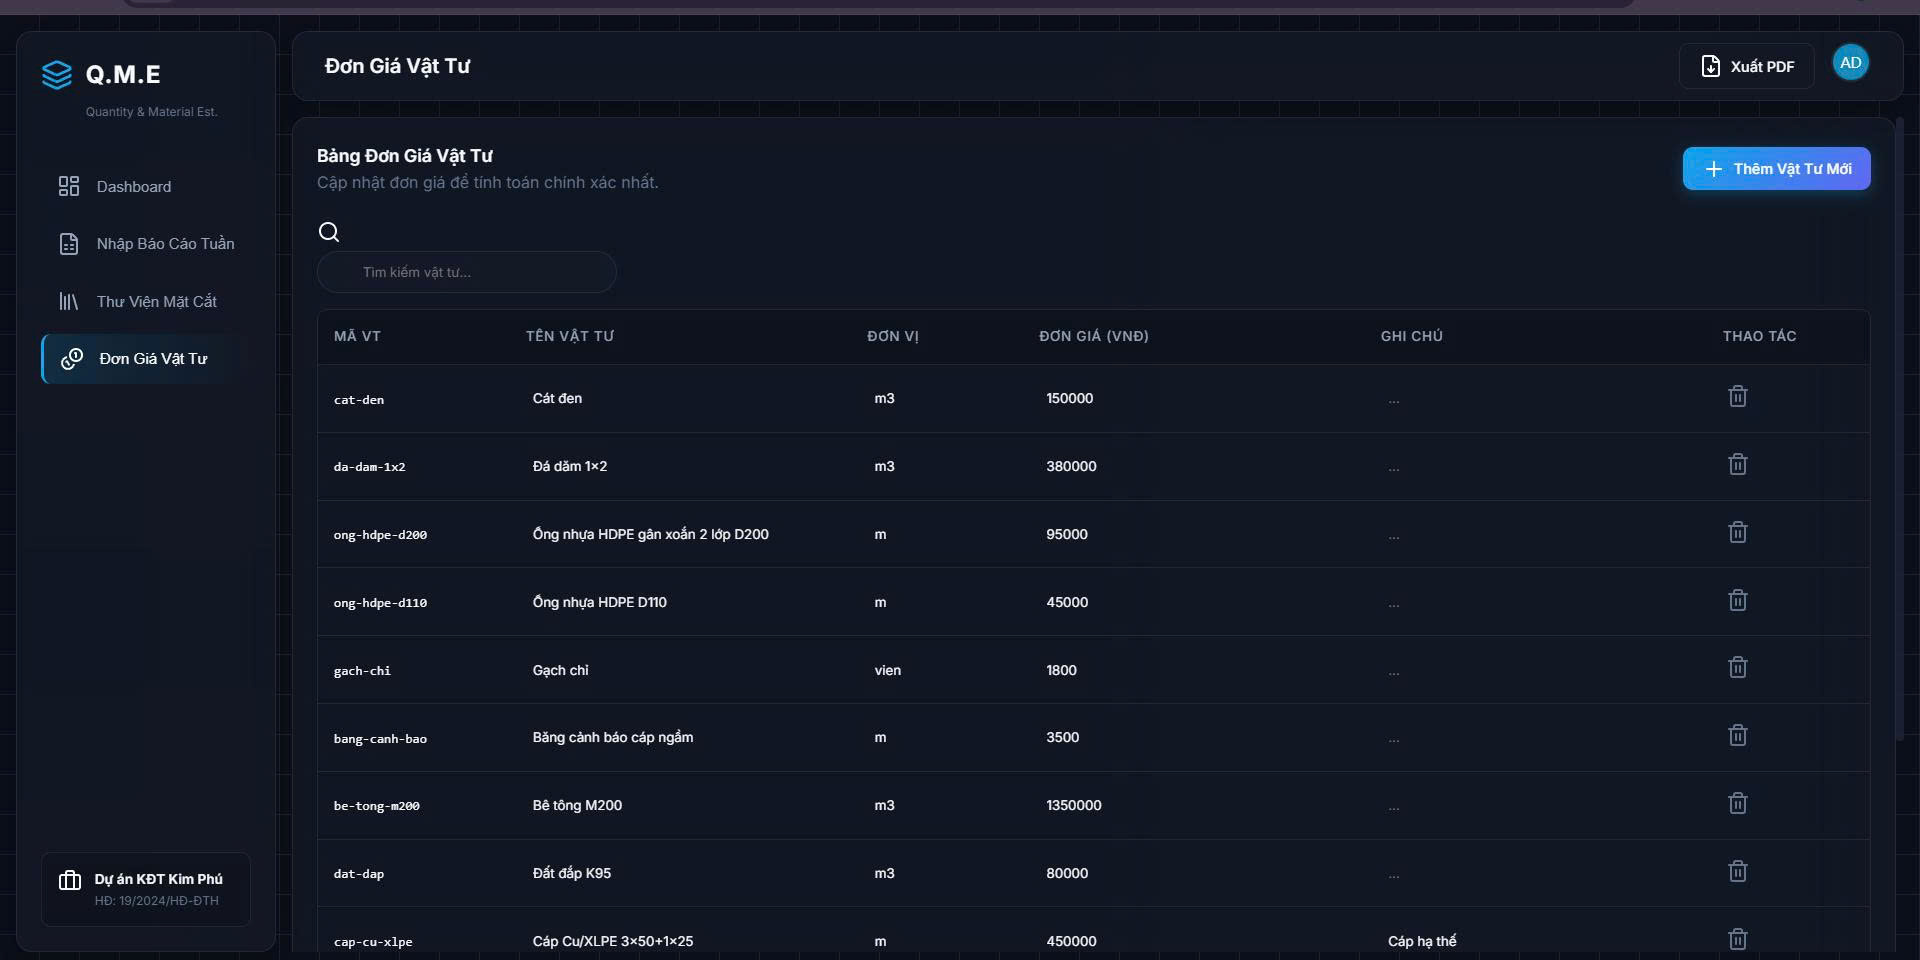The height and width of the screenshot is (960, 1920).
Task: Click the Đất đắp K95 material name
Action: (572, 873)
